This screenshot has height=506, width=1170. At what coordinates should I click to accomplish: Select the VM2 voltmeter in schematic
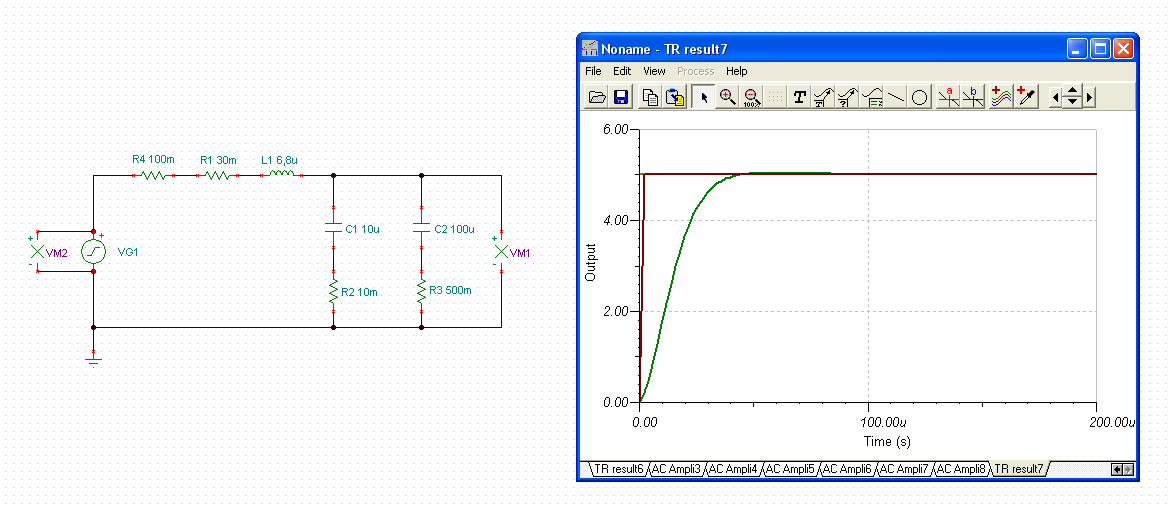tap(37, 252)
